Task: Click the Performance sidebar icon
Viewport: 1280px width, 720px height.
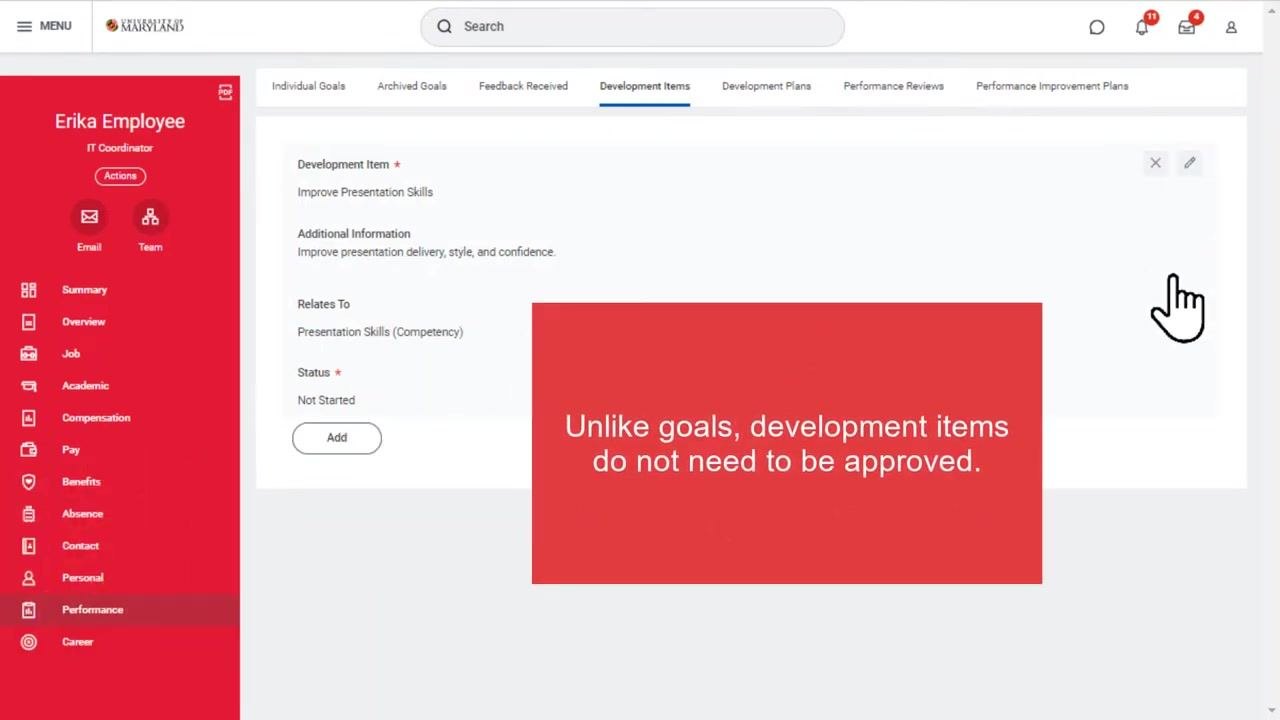Action: click(29, 610)
